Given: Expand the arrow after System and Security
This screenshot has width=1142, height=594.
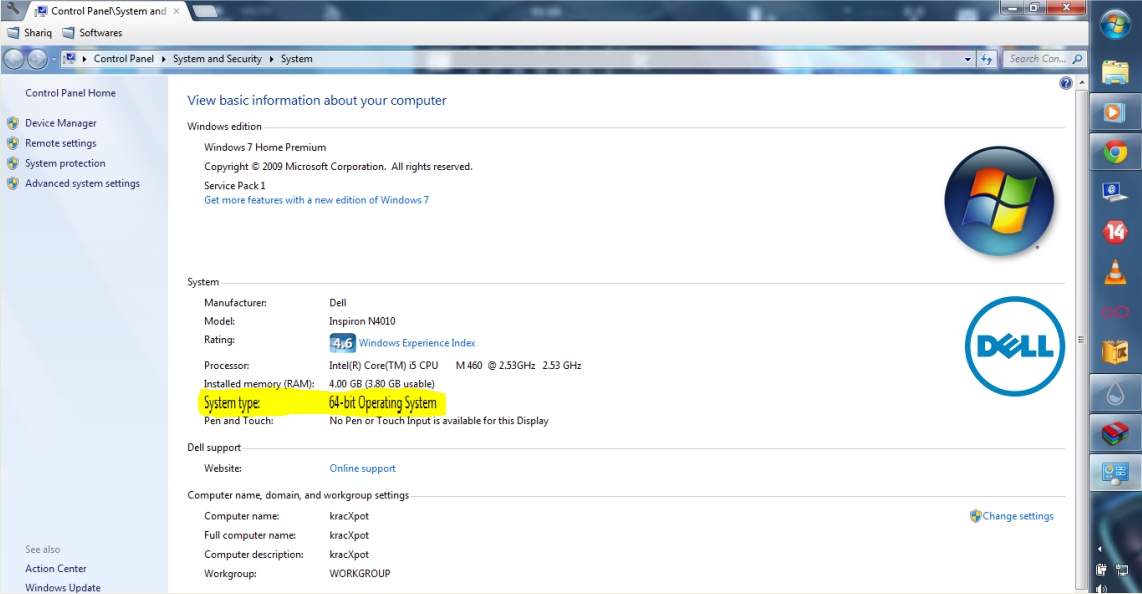Looking at the screenshot, I should coord(272,59).
